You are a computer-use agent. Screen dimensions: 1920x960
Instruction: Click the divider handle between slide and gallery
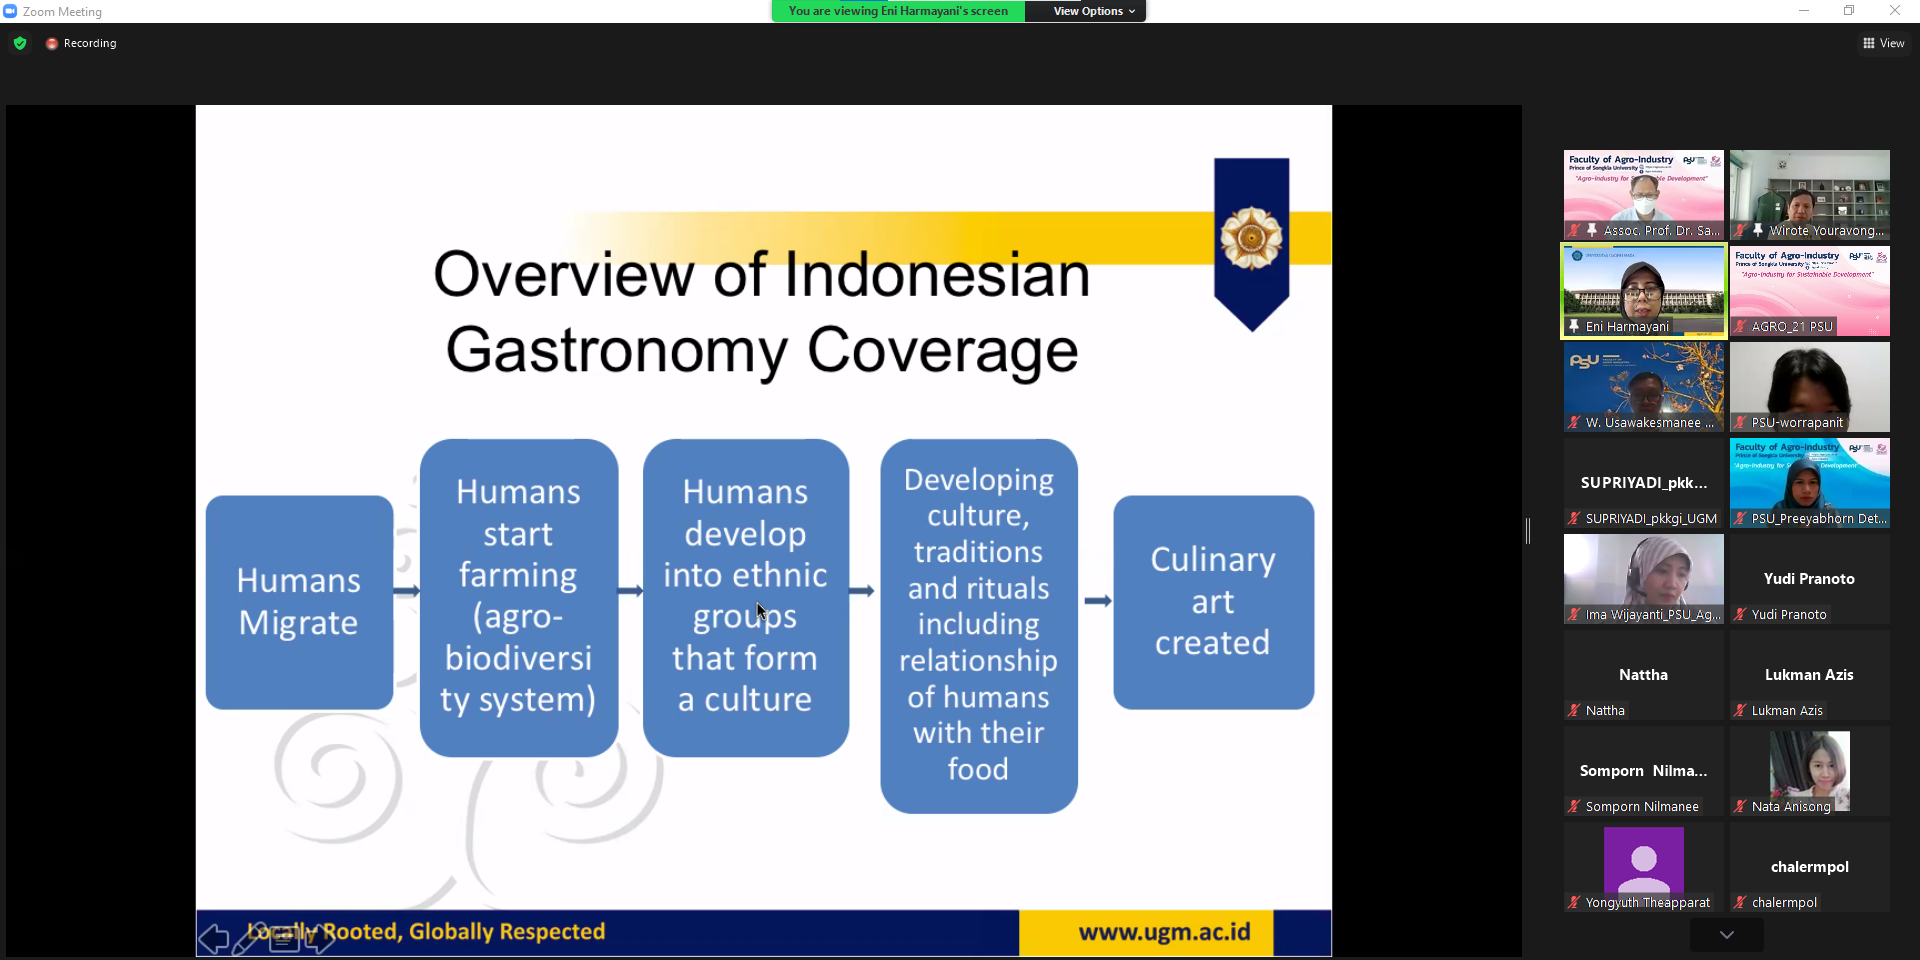1528,531
